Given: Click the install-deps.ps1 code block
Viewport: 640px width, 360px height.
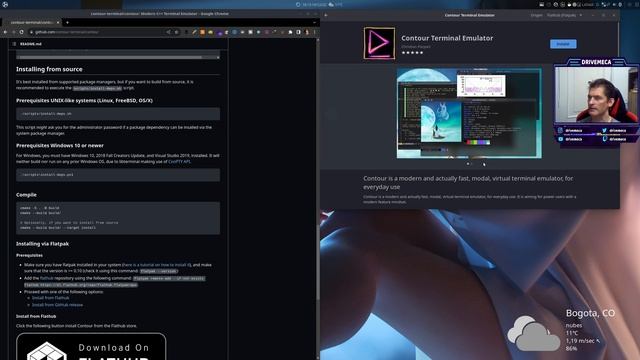Looking at the screenshot, I should click(118, 175).
